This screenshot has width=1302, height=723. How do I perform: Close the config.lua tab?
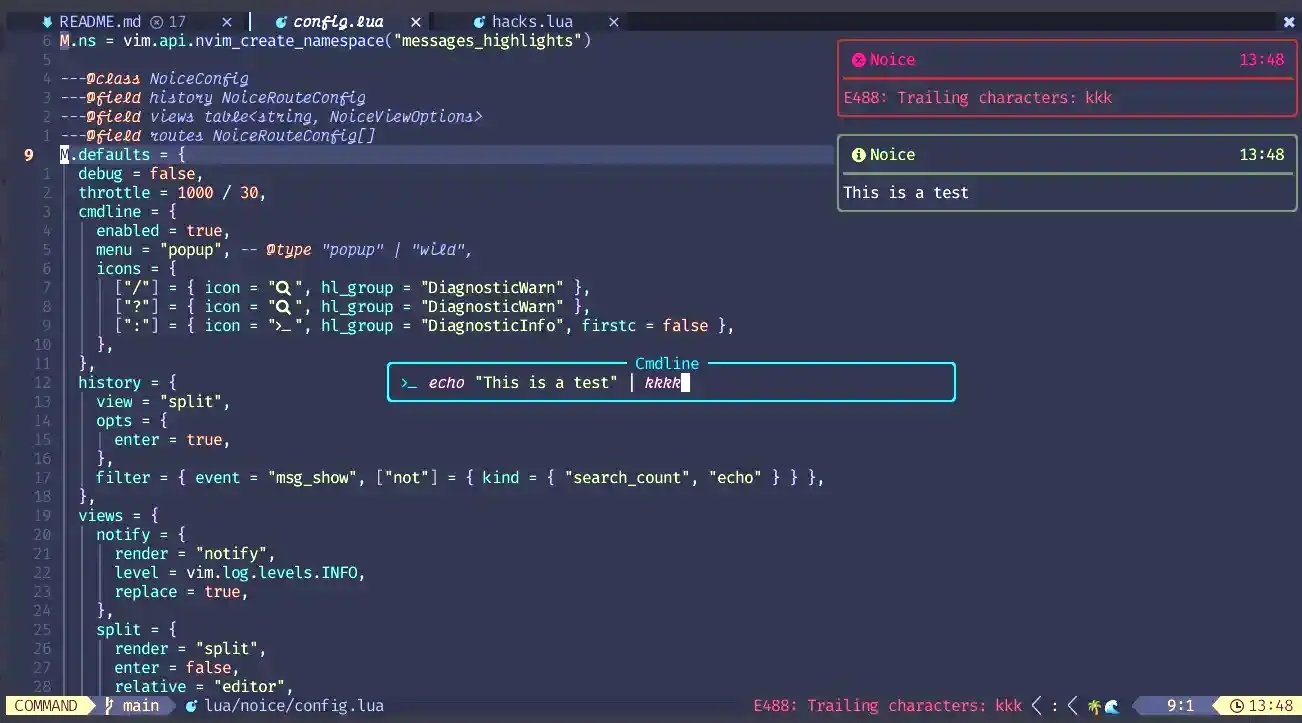(416, 21)
